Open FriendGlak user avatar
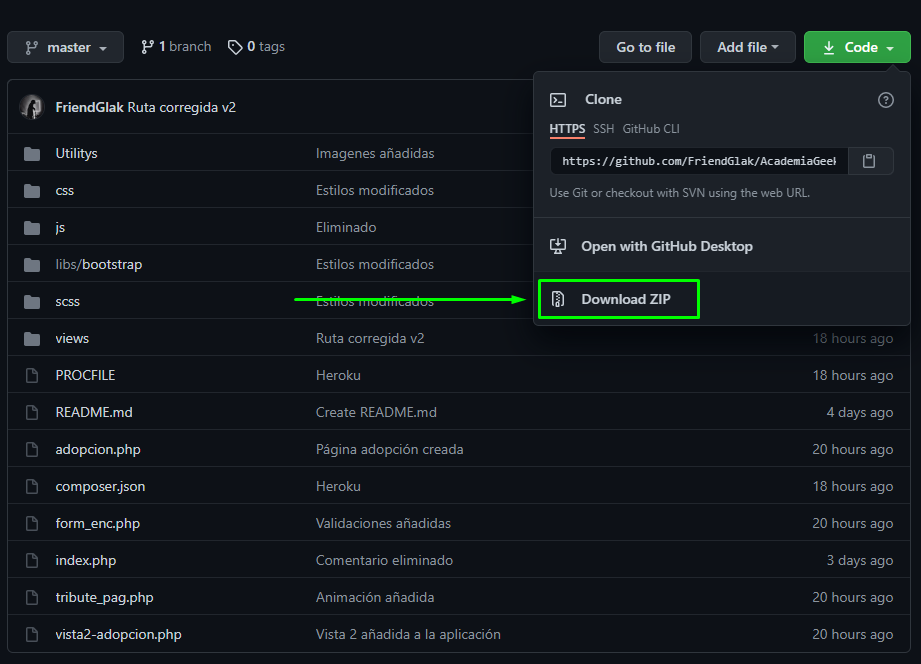This screenshot has height=664, width=921. point(32,108)
